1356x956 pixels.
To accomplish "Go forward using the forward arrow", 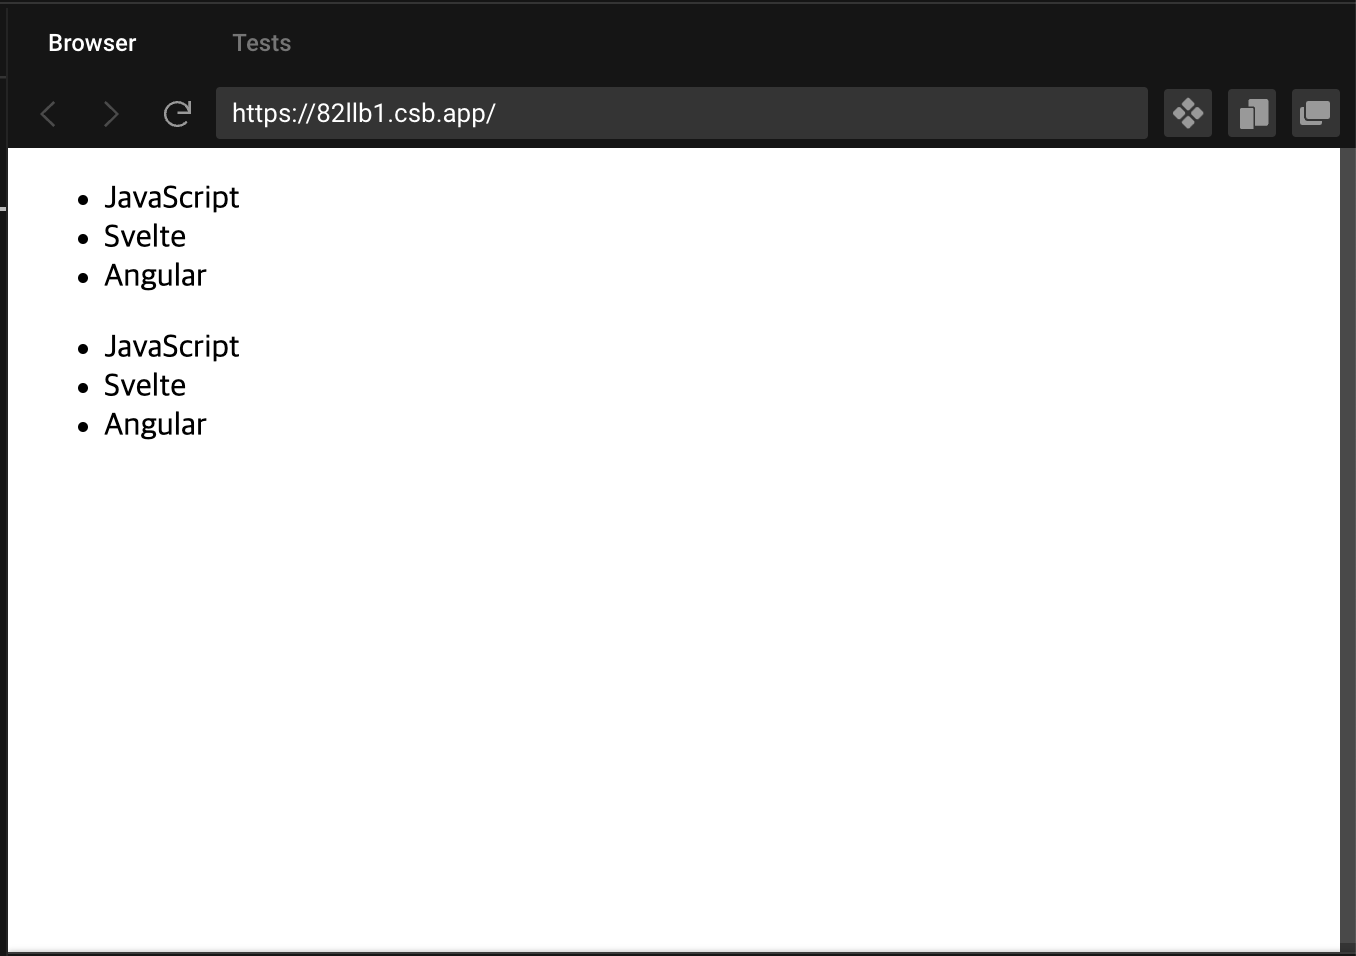I will point(111,113).
